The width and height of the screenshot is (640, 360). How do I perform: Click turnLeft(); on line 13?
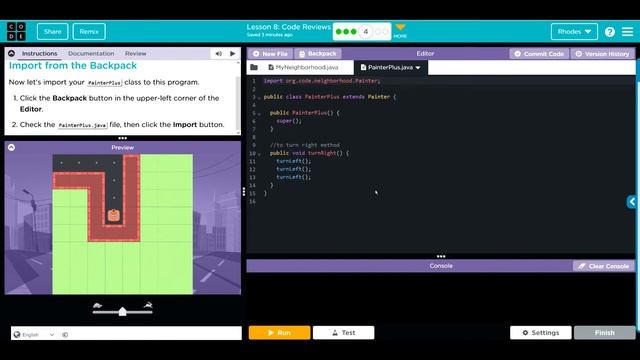click(293, 177)
